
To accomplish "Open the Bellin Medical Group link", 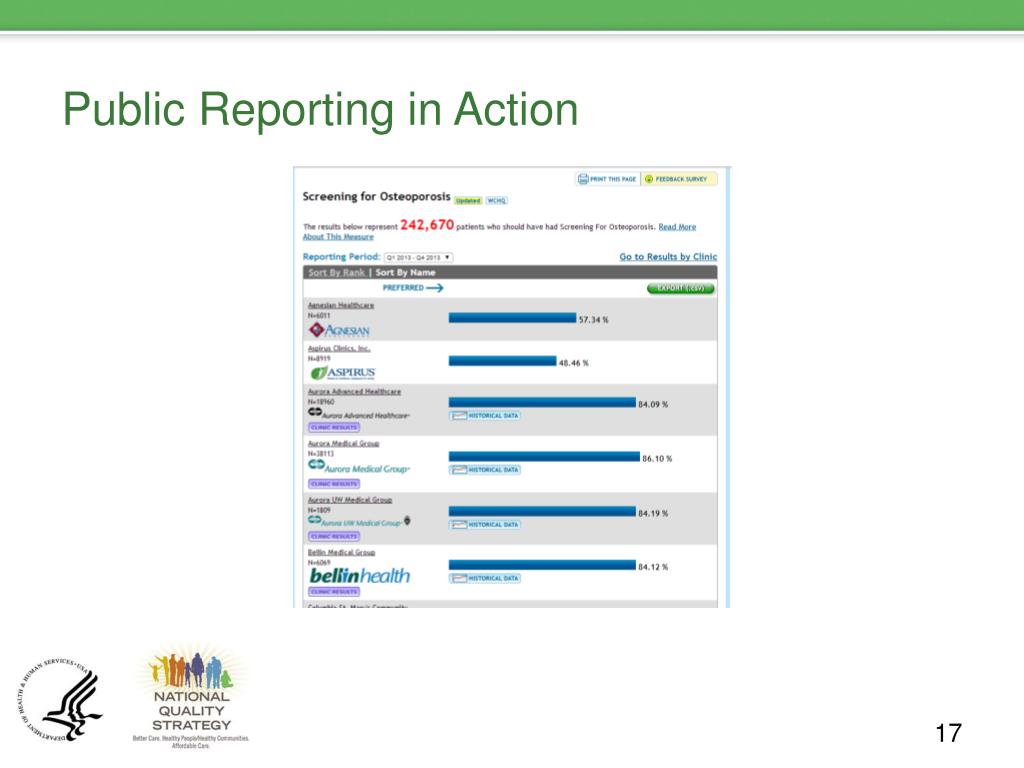I will coord(342,552).
